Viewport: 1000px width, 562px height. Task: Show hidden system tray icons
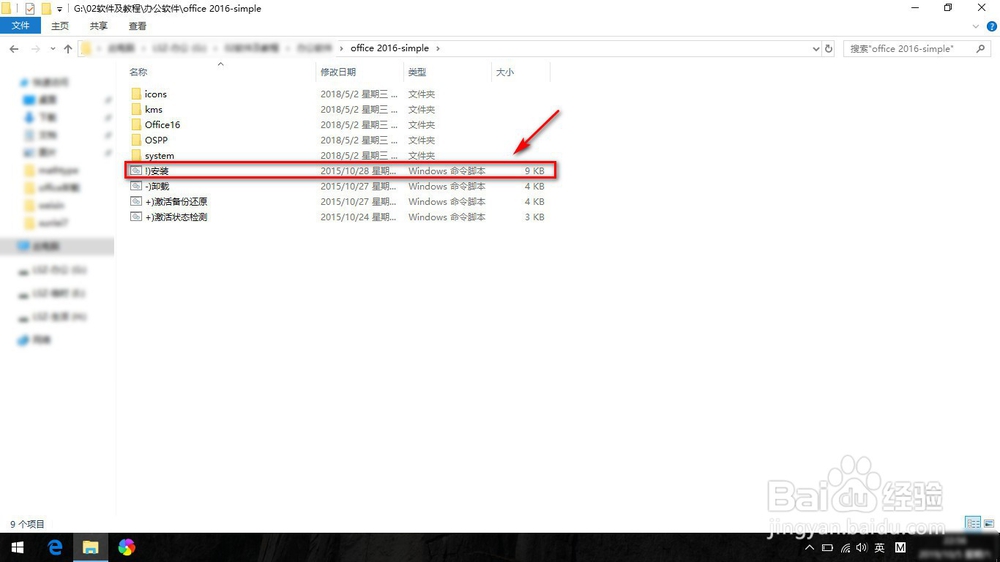(809, 547)
